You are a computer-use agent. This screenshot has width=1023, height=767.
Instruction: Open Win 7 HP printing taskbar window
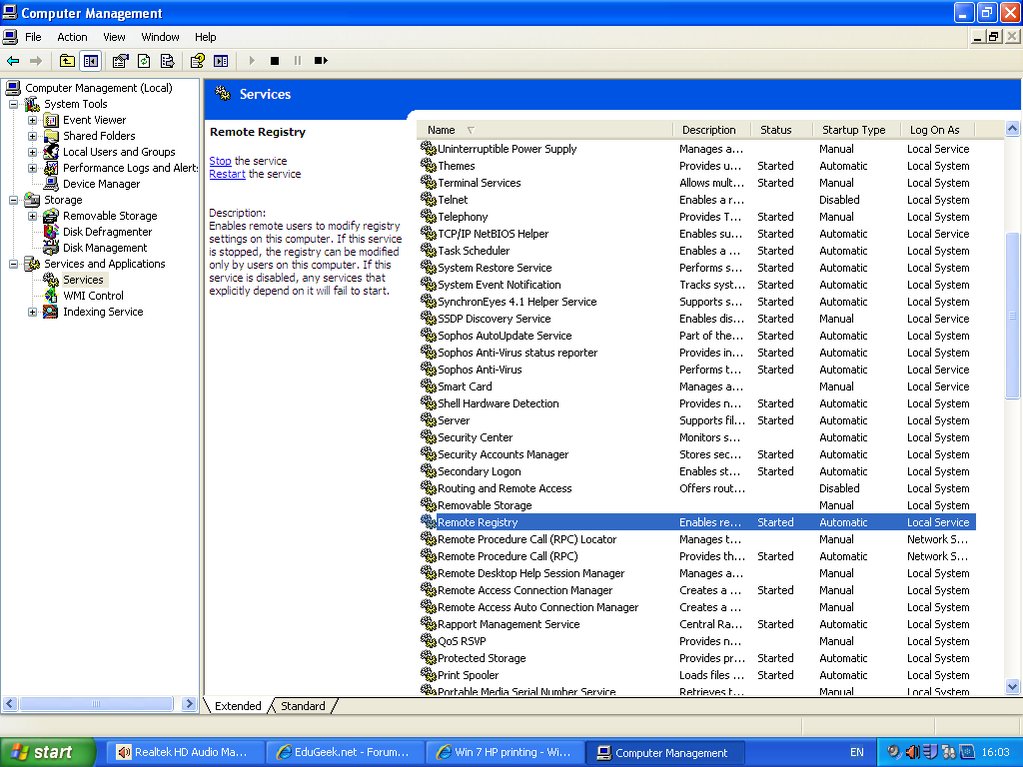tap(504, 752)
